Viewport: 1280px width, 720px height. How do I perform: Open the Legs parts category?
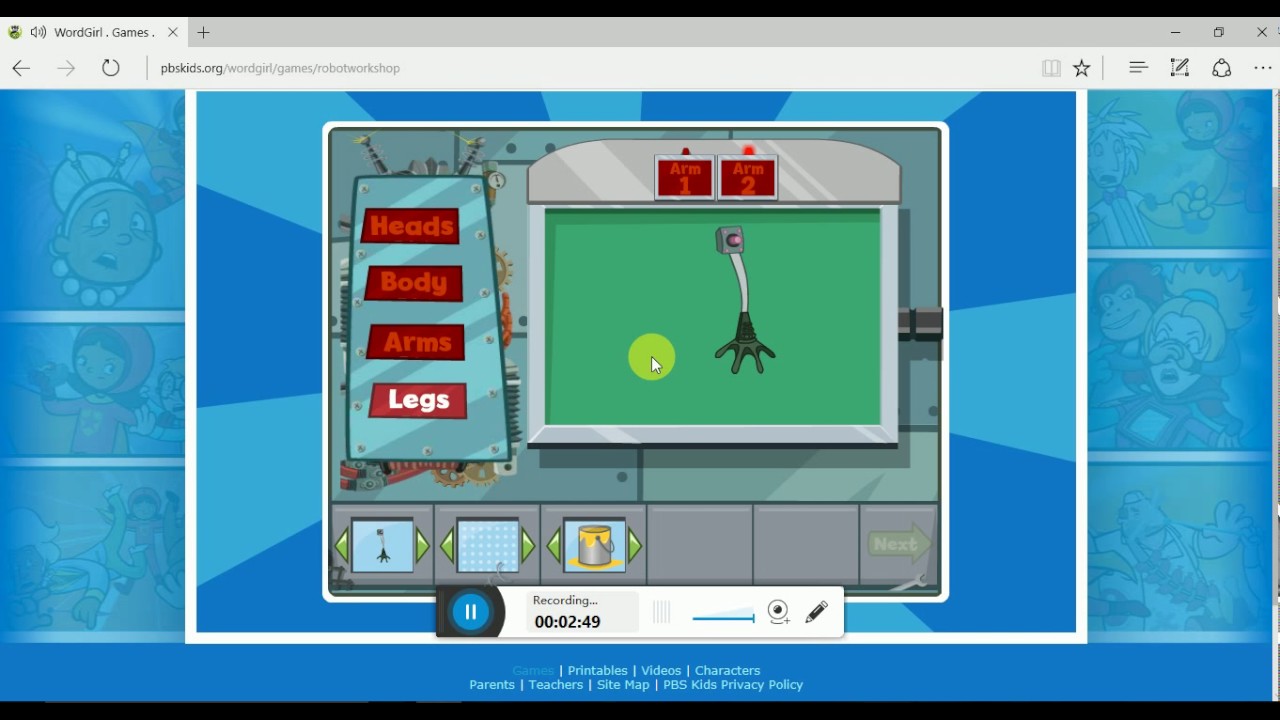pyautogui.click(x=418, y=401)
